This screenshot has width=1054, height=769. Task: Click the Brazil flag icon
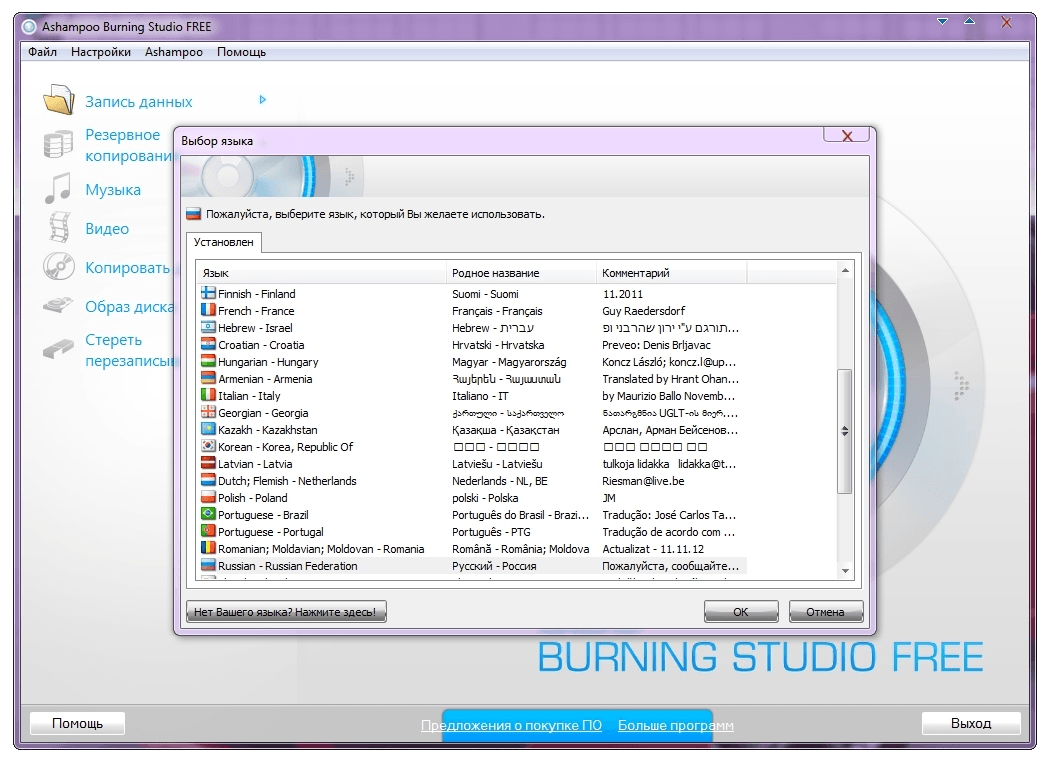click(208, 514)
